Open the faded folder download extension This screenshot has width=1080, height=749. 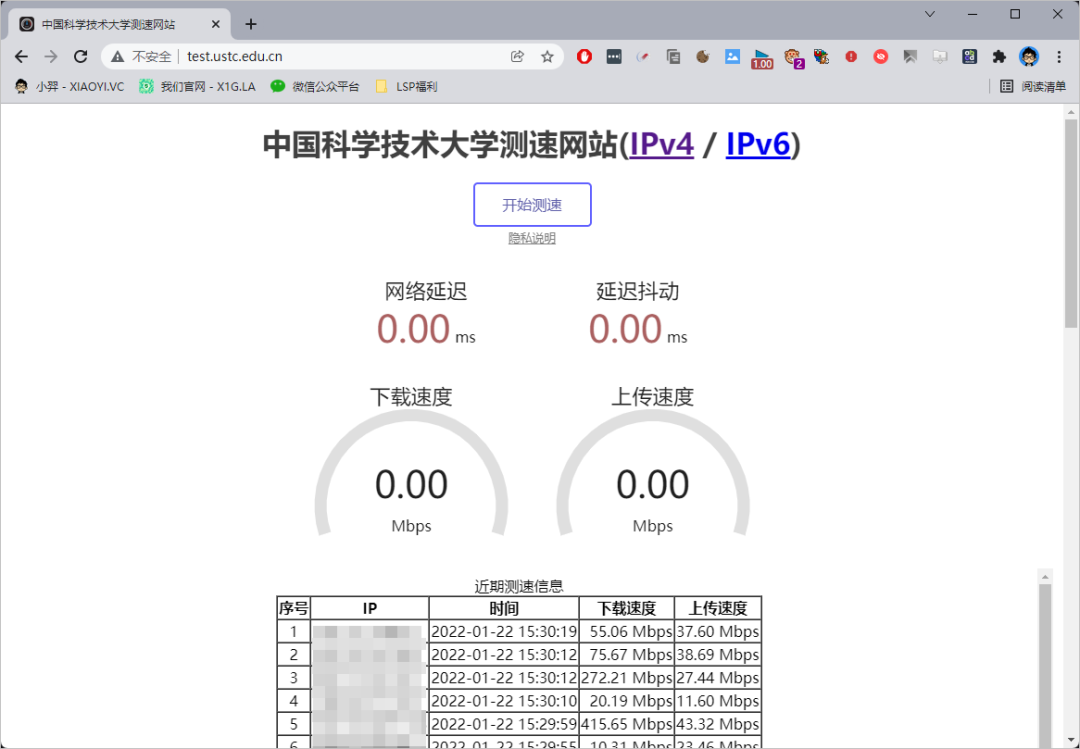click(939, 57)
